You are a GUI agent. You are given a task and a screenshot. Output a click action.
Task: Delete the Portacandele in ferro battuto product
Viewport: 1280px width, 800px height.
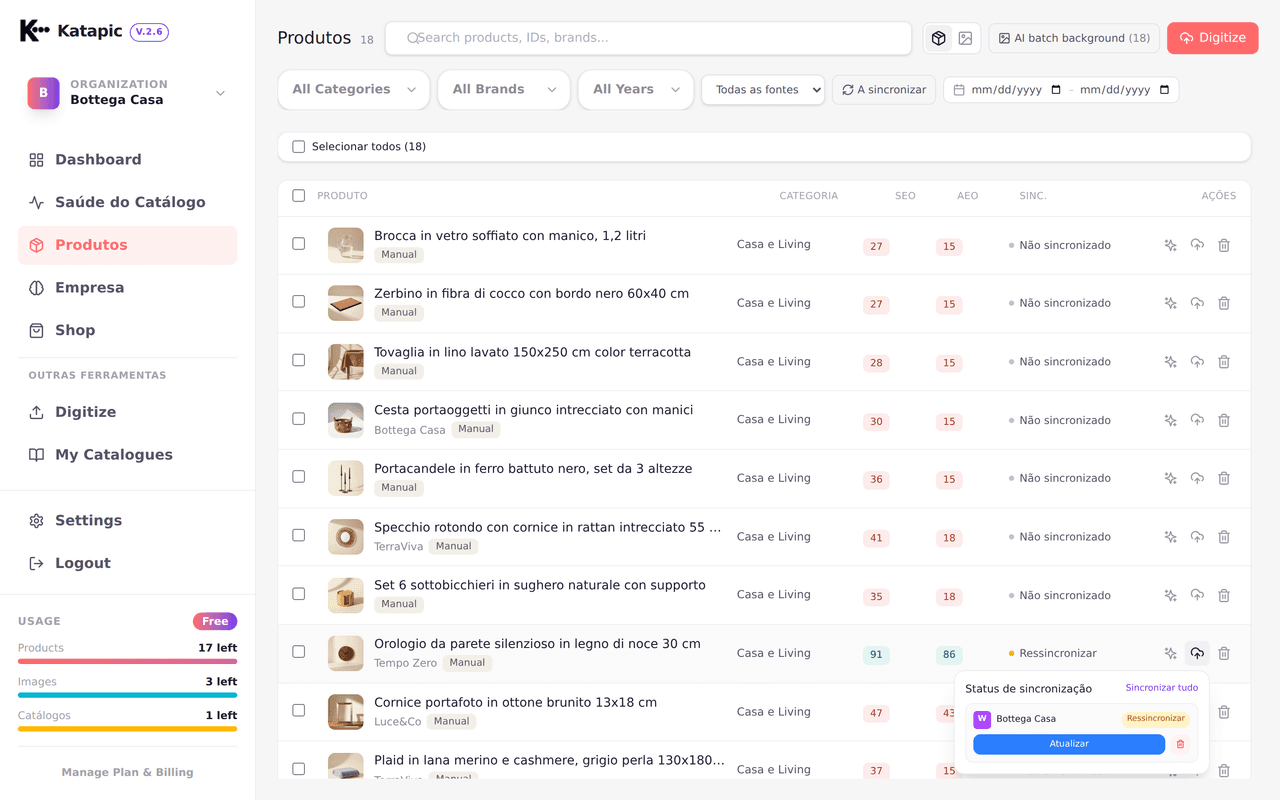(1224, 478)
